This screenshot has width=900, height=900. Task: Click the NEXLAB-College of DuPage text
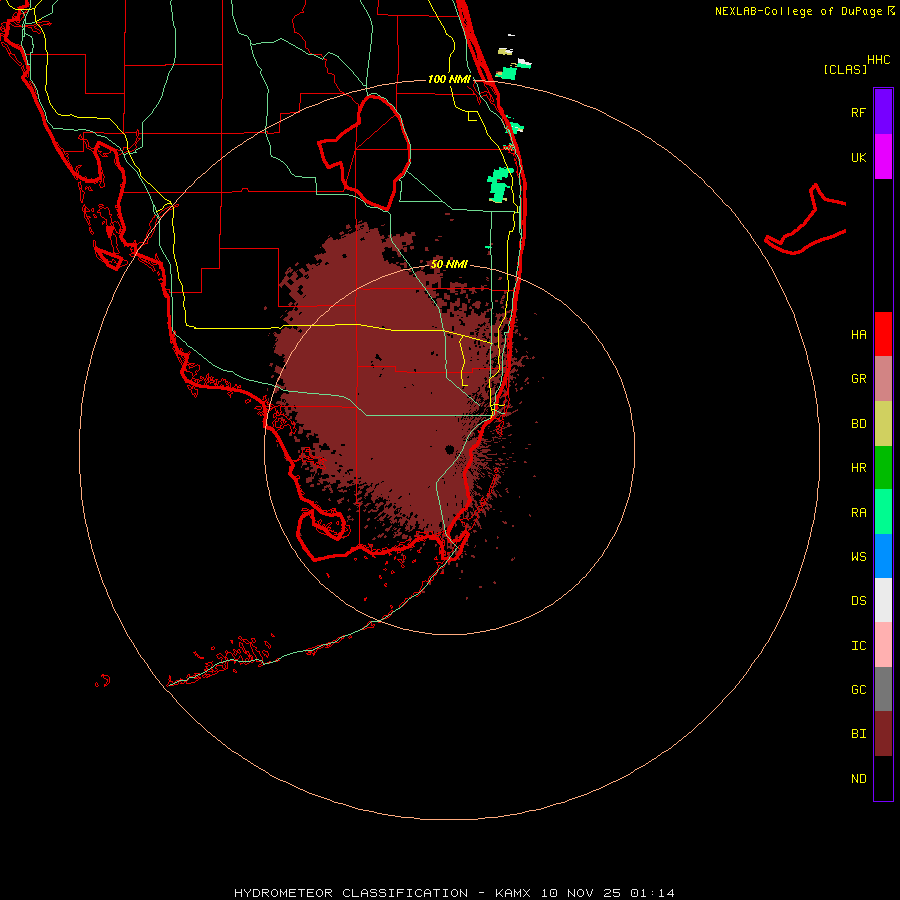(800, 11)
